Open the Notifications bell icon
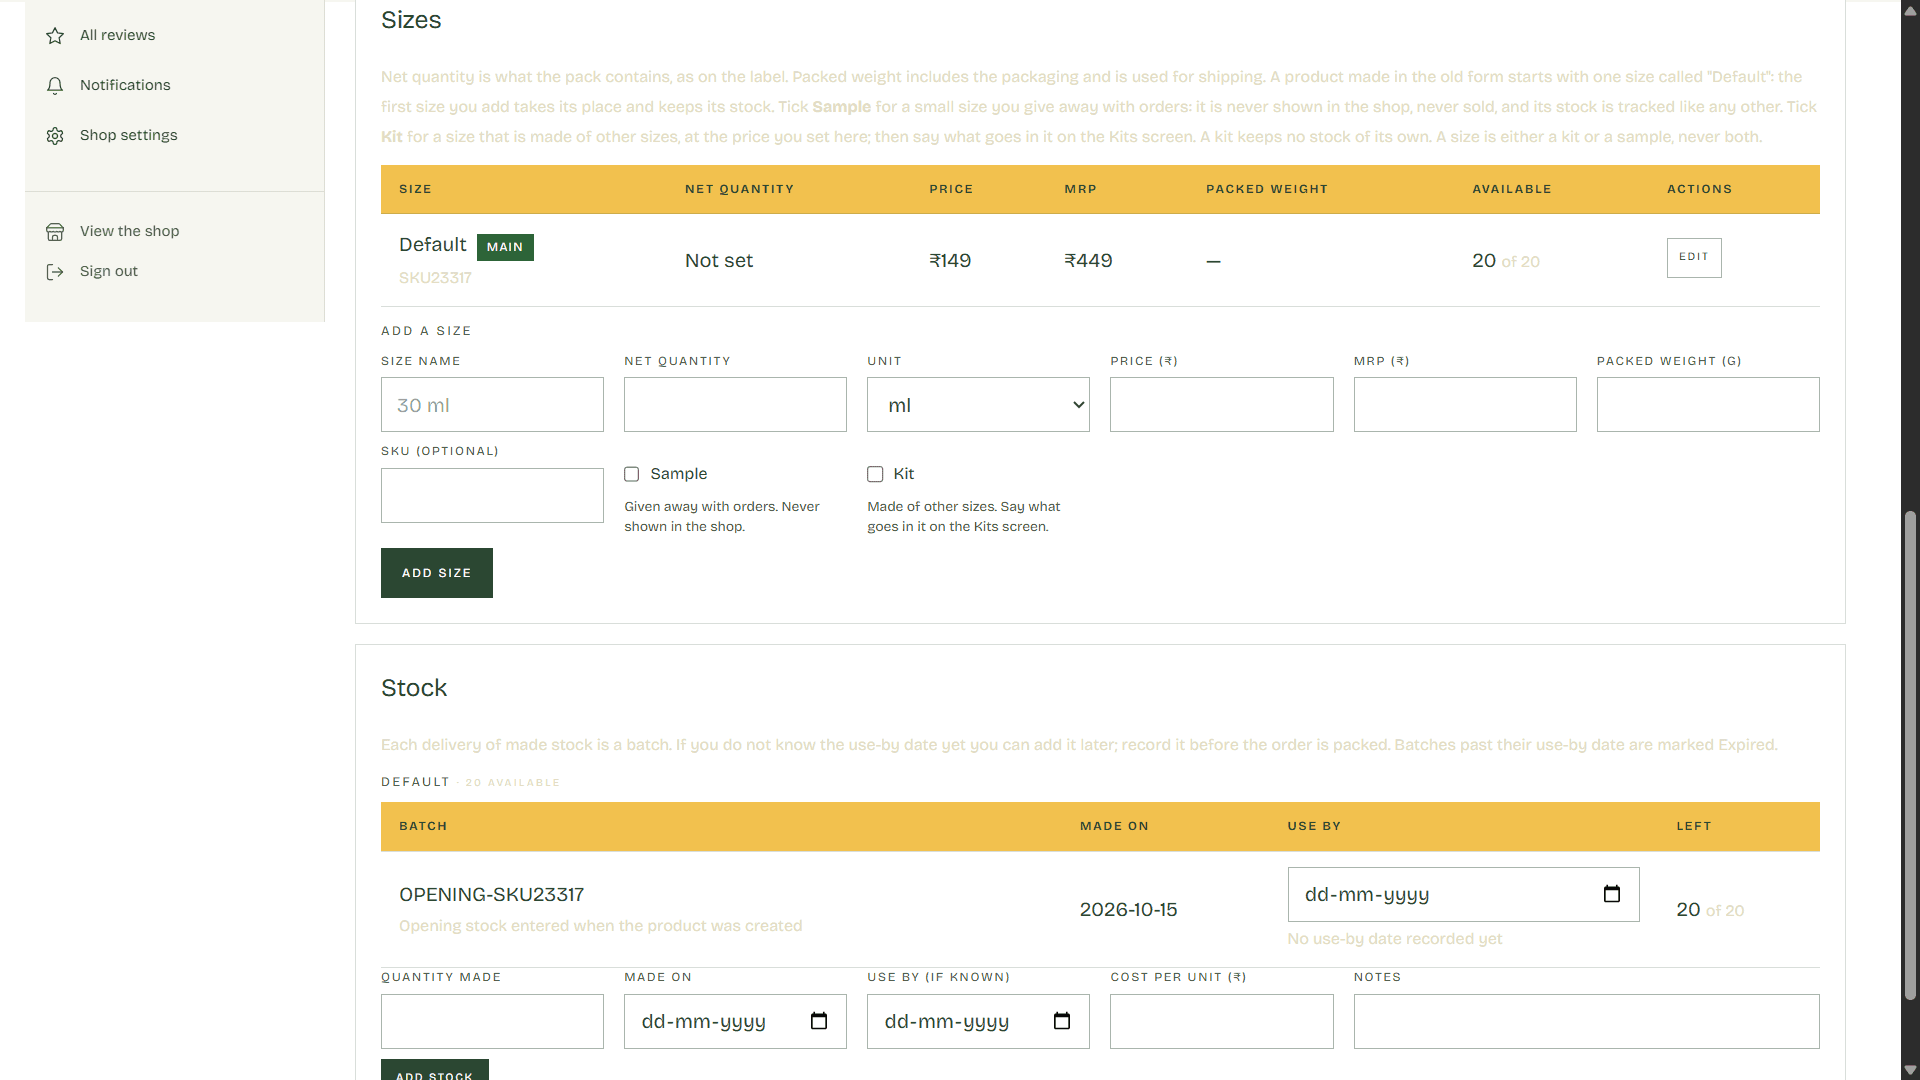The image size is (1920, 1080). [x=55, y=86]
